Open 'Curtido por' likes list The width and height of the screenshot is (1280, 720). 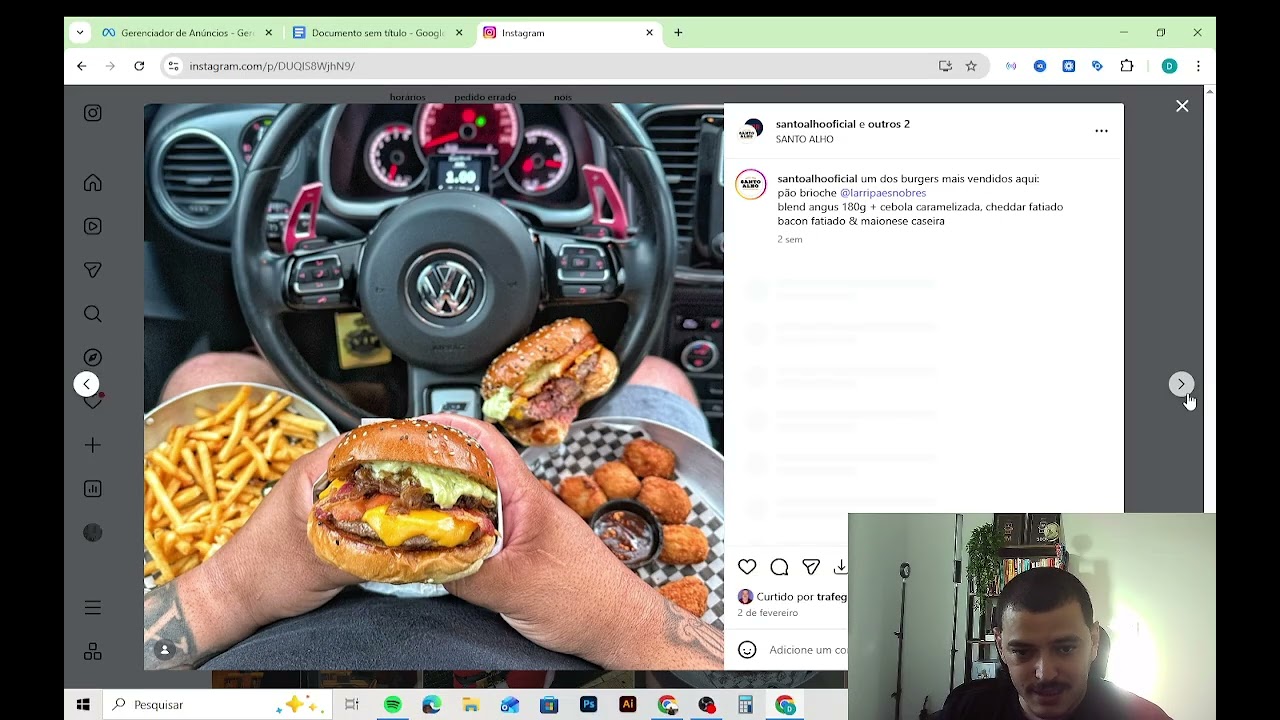pyautogui.click(x=801, y=597)
